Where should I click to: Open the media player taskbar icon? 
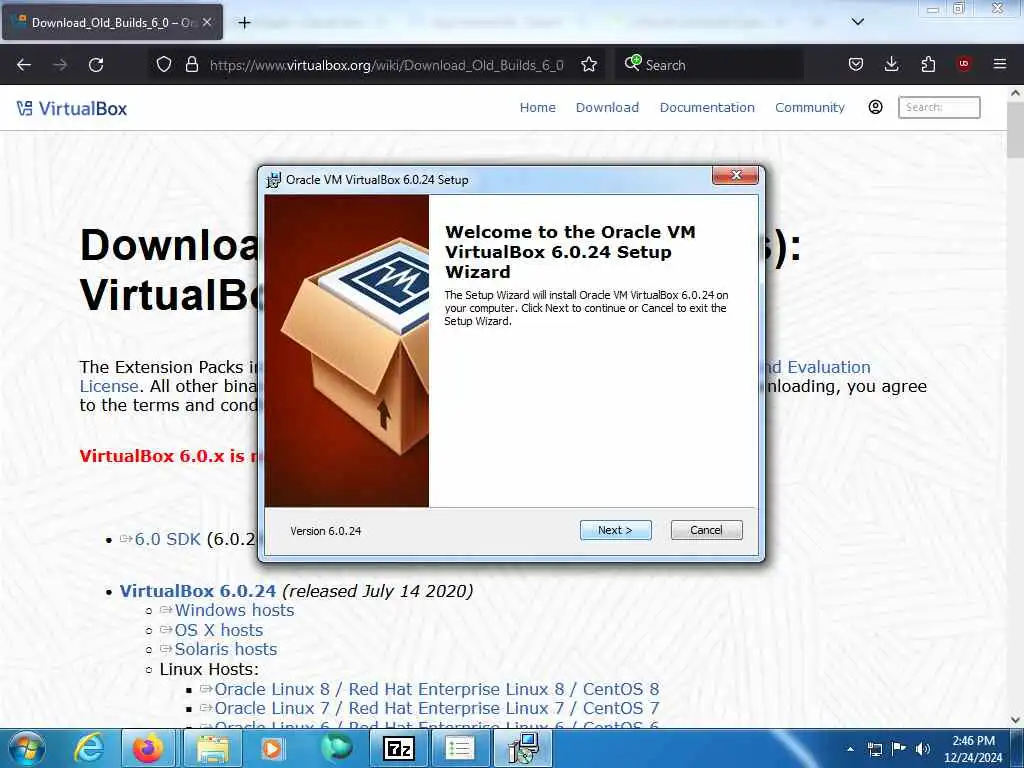click(271, 748)
